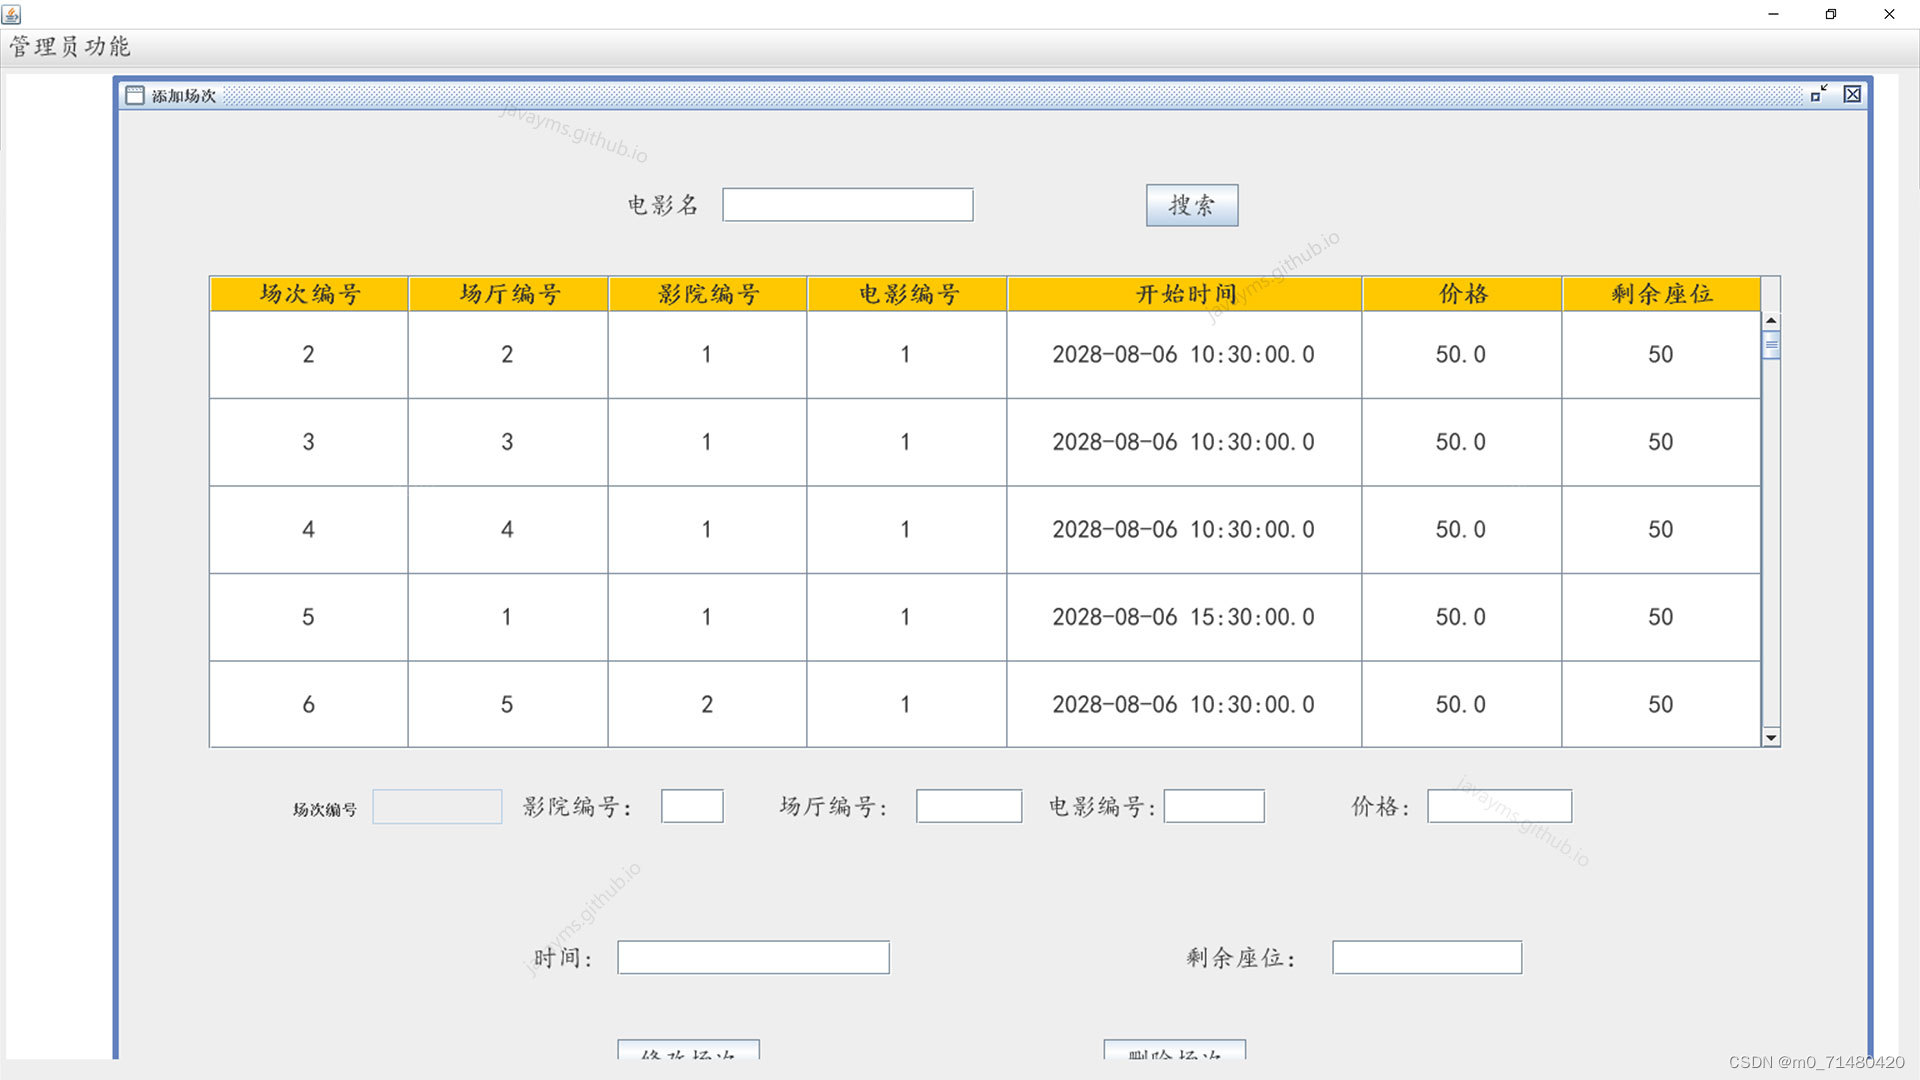Click the 影院编号 column header
This screenshot has width=1920, height=1080.
tap(708, 294)
